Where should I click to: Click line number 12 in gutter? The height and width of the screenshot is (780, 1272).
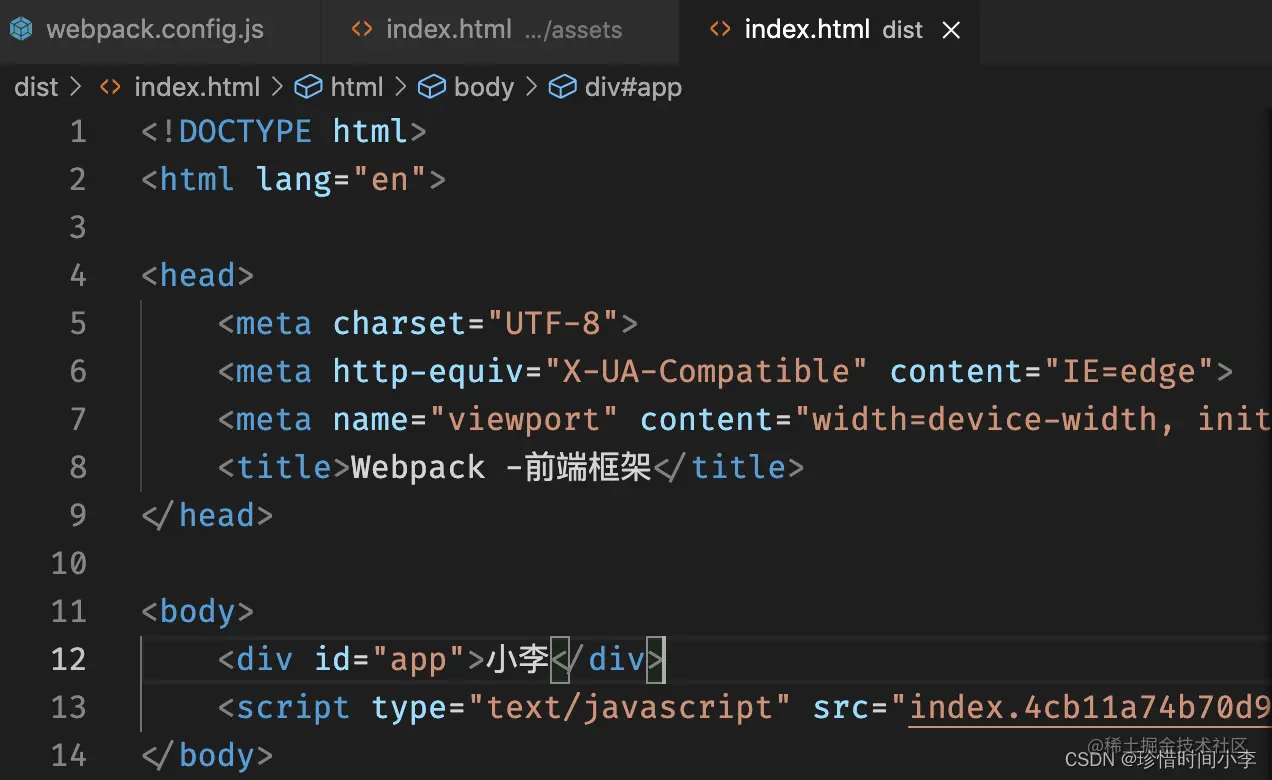68,660
